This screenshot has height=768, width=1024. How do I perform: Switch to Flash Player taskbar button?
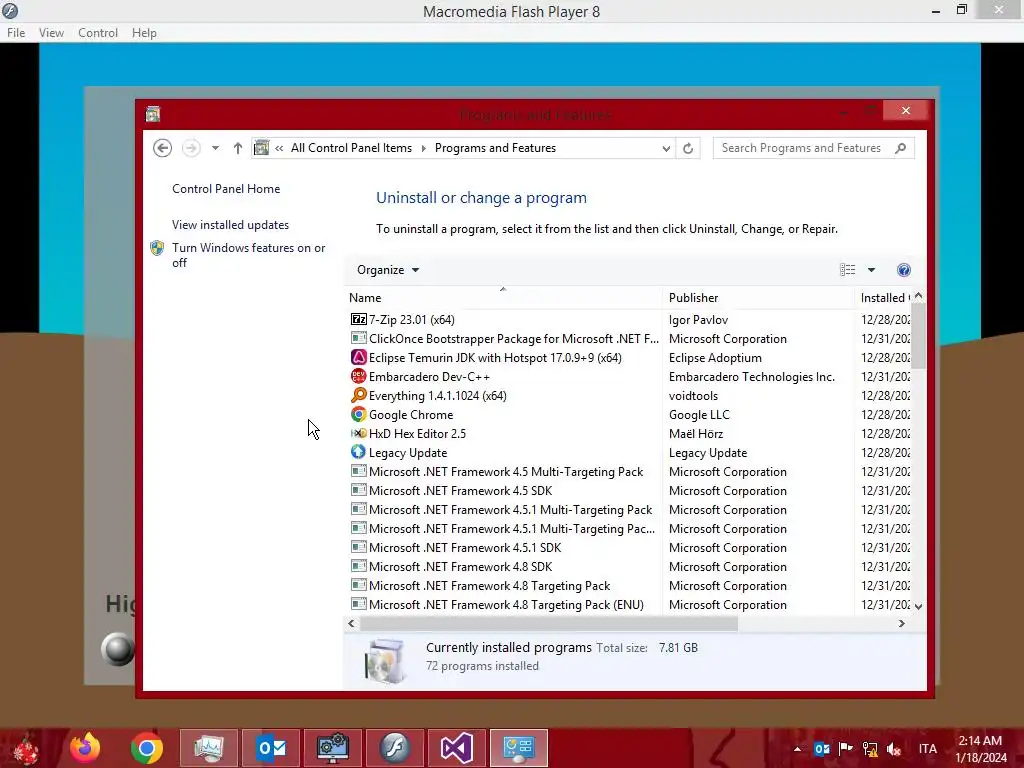[x=395, y=748]
